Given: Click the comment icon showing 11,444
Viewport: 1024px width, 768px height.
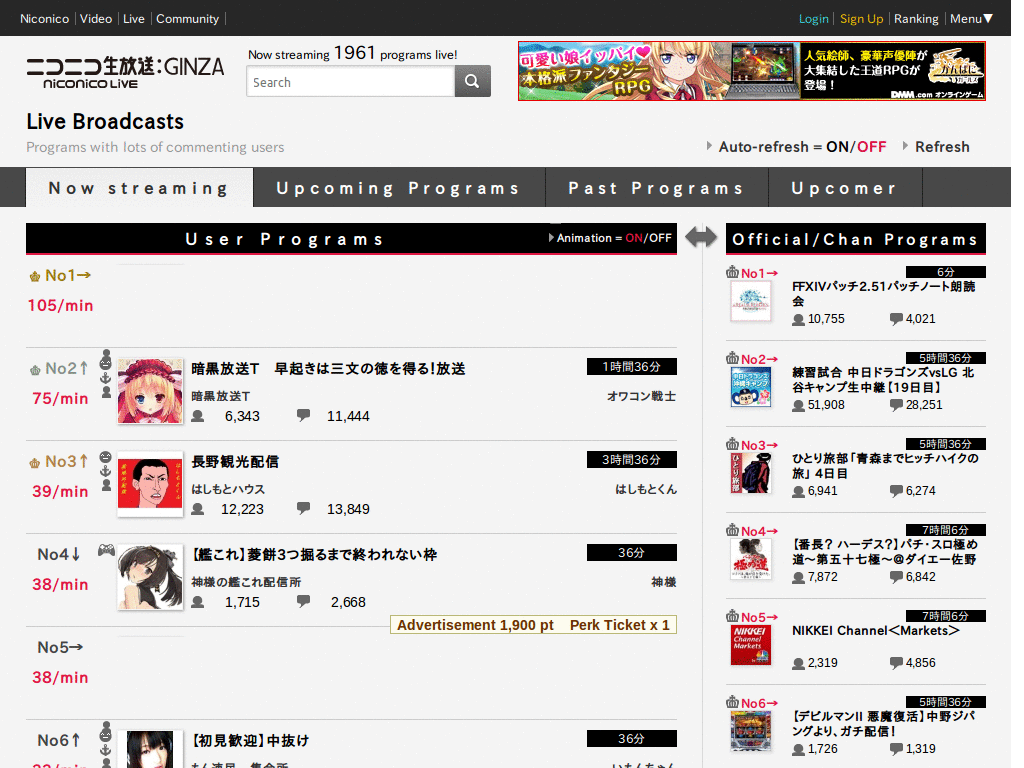Looking at the screenshot, I should (303, 415).
